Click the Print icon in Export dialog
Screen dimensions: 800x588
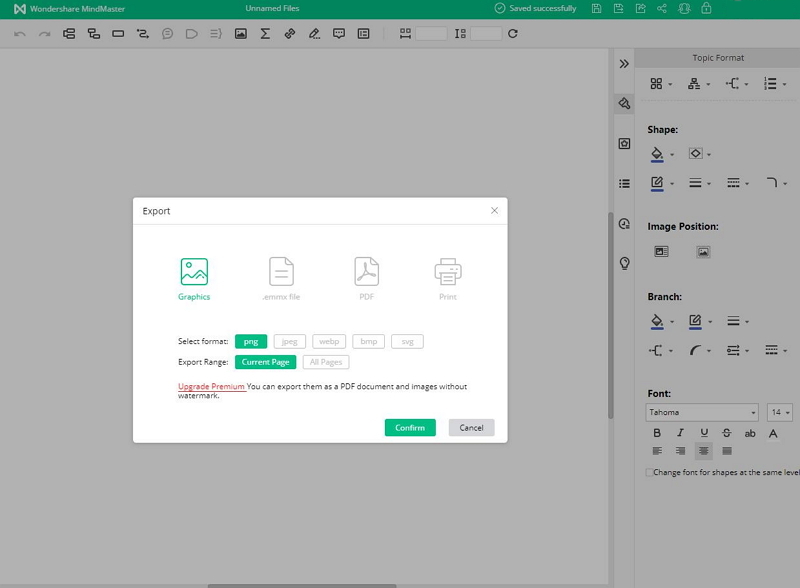pos(447,272)
